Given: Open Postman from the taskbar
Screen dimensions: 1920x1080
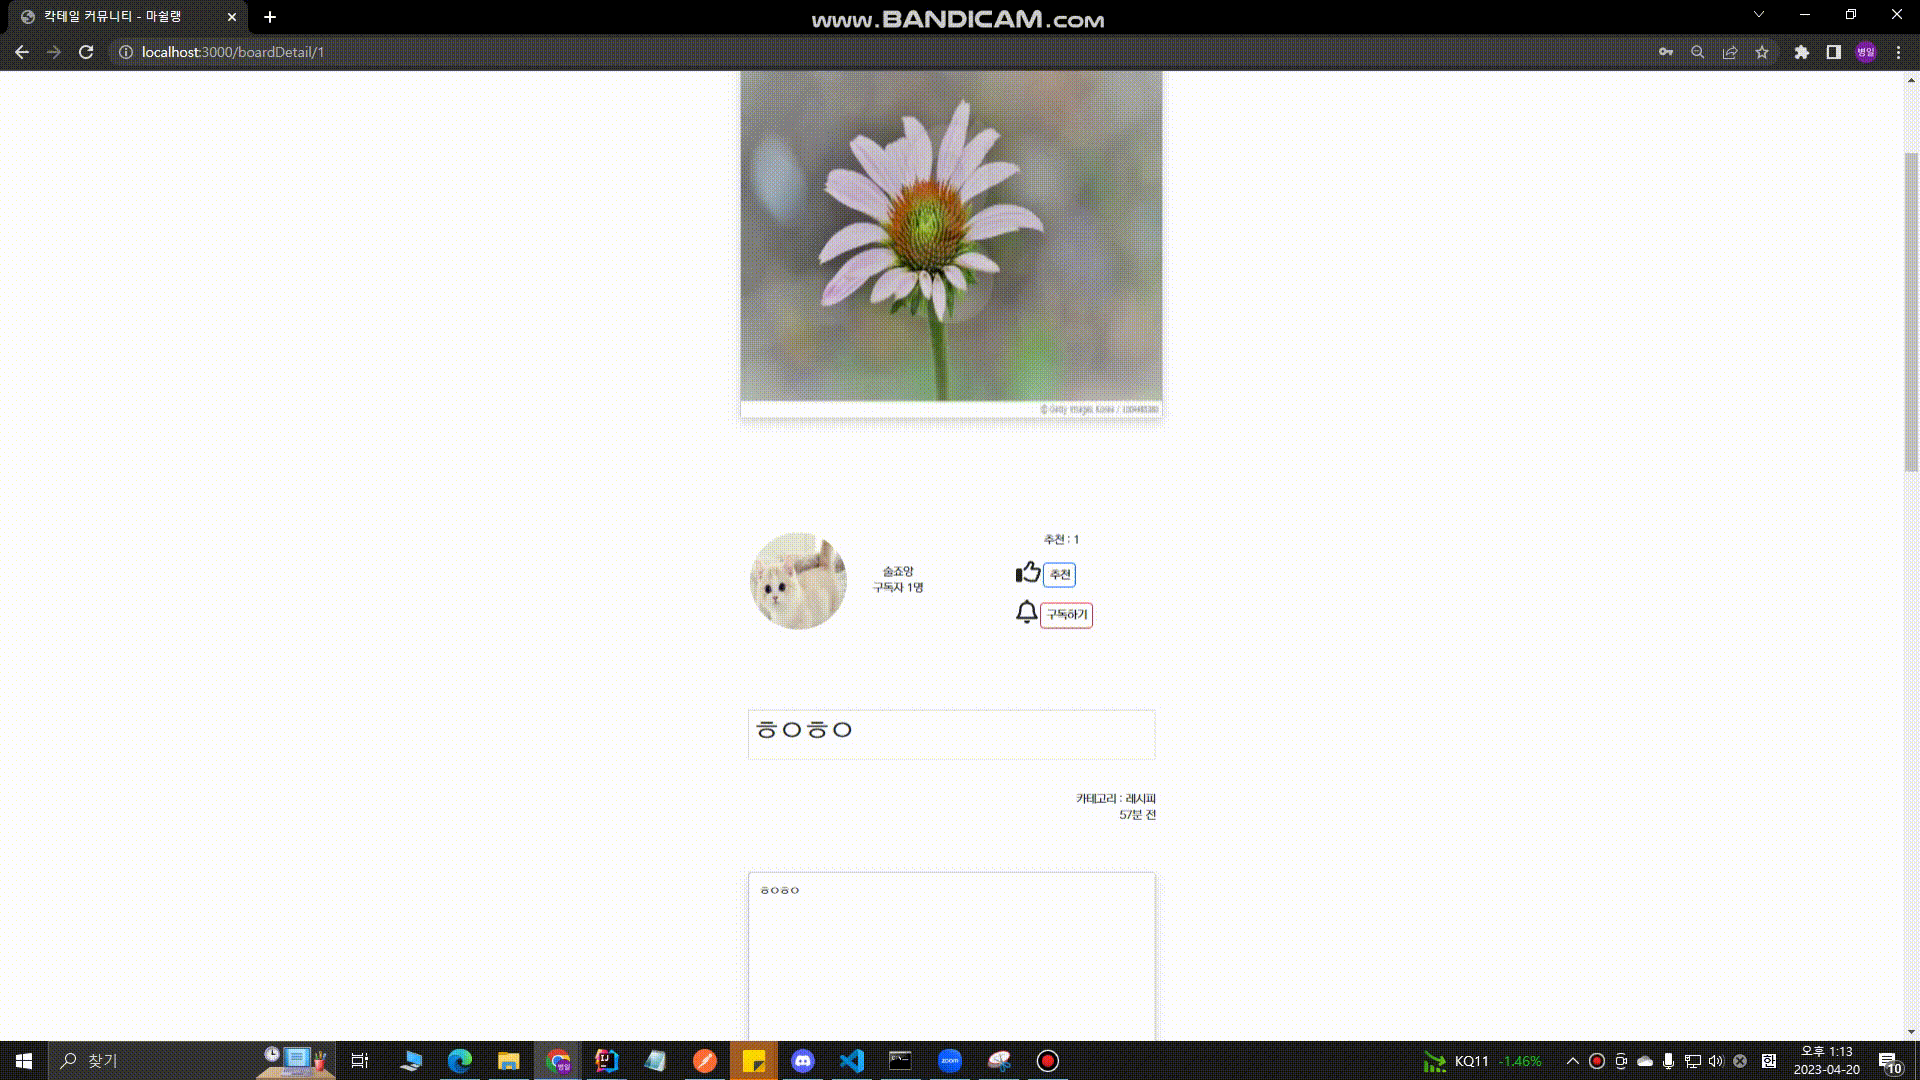Looking at the screenshot, I should point(705,1061).
